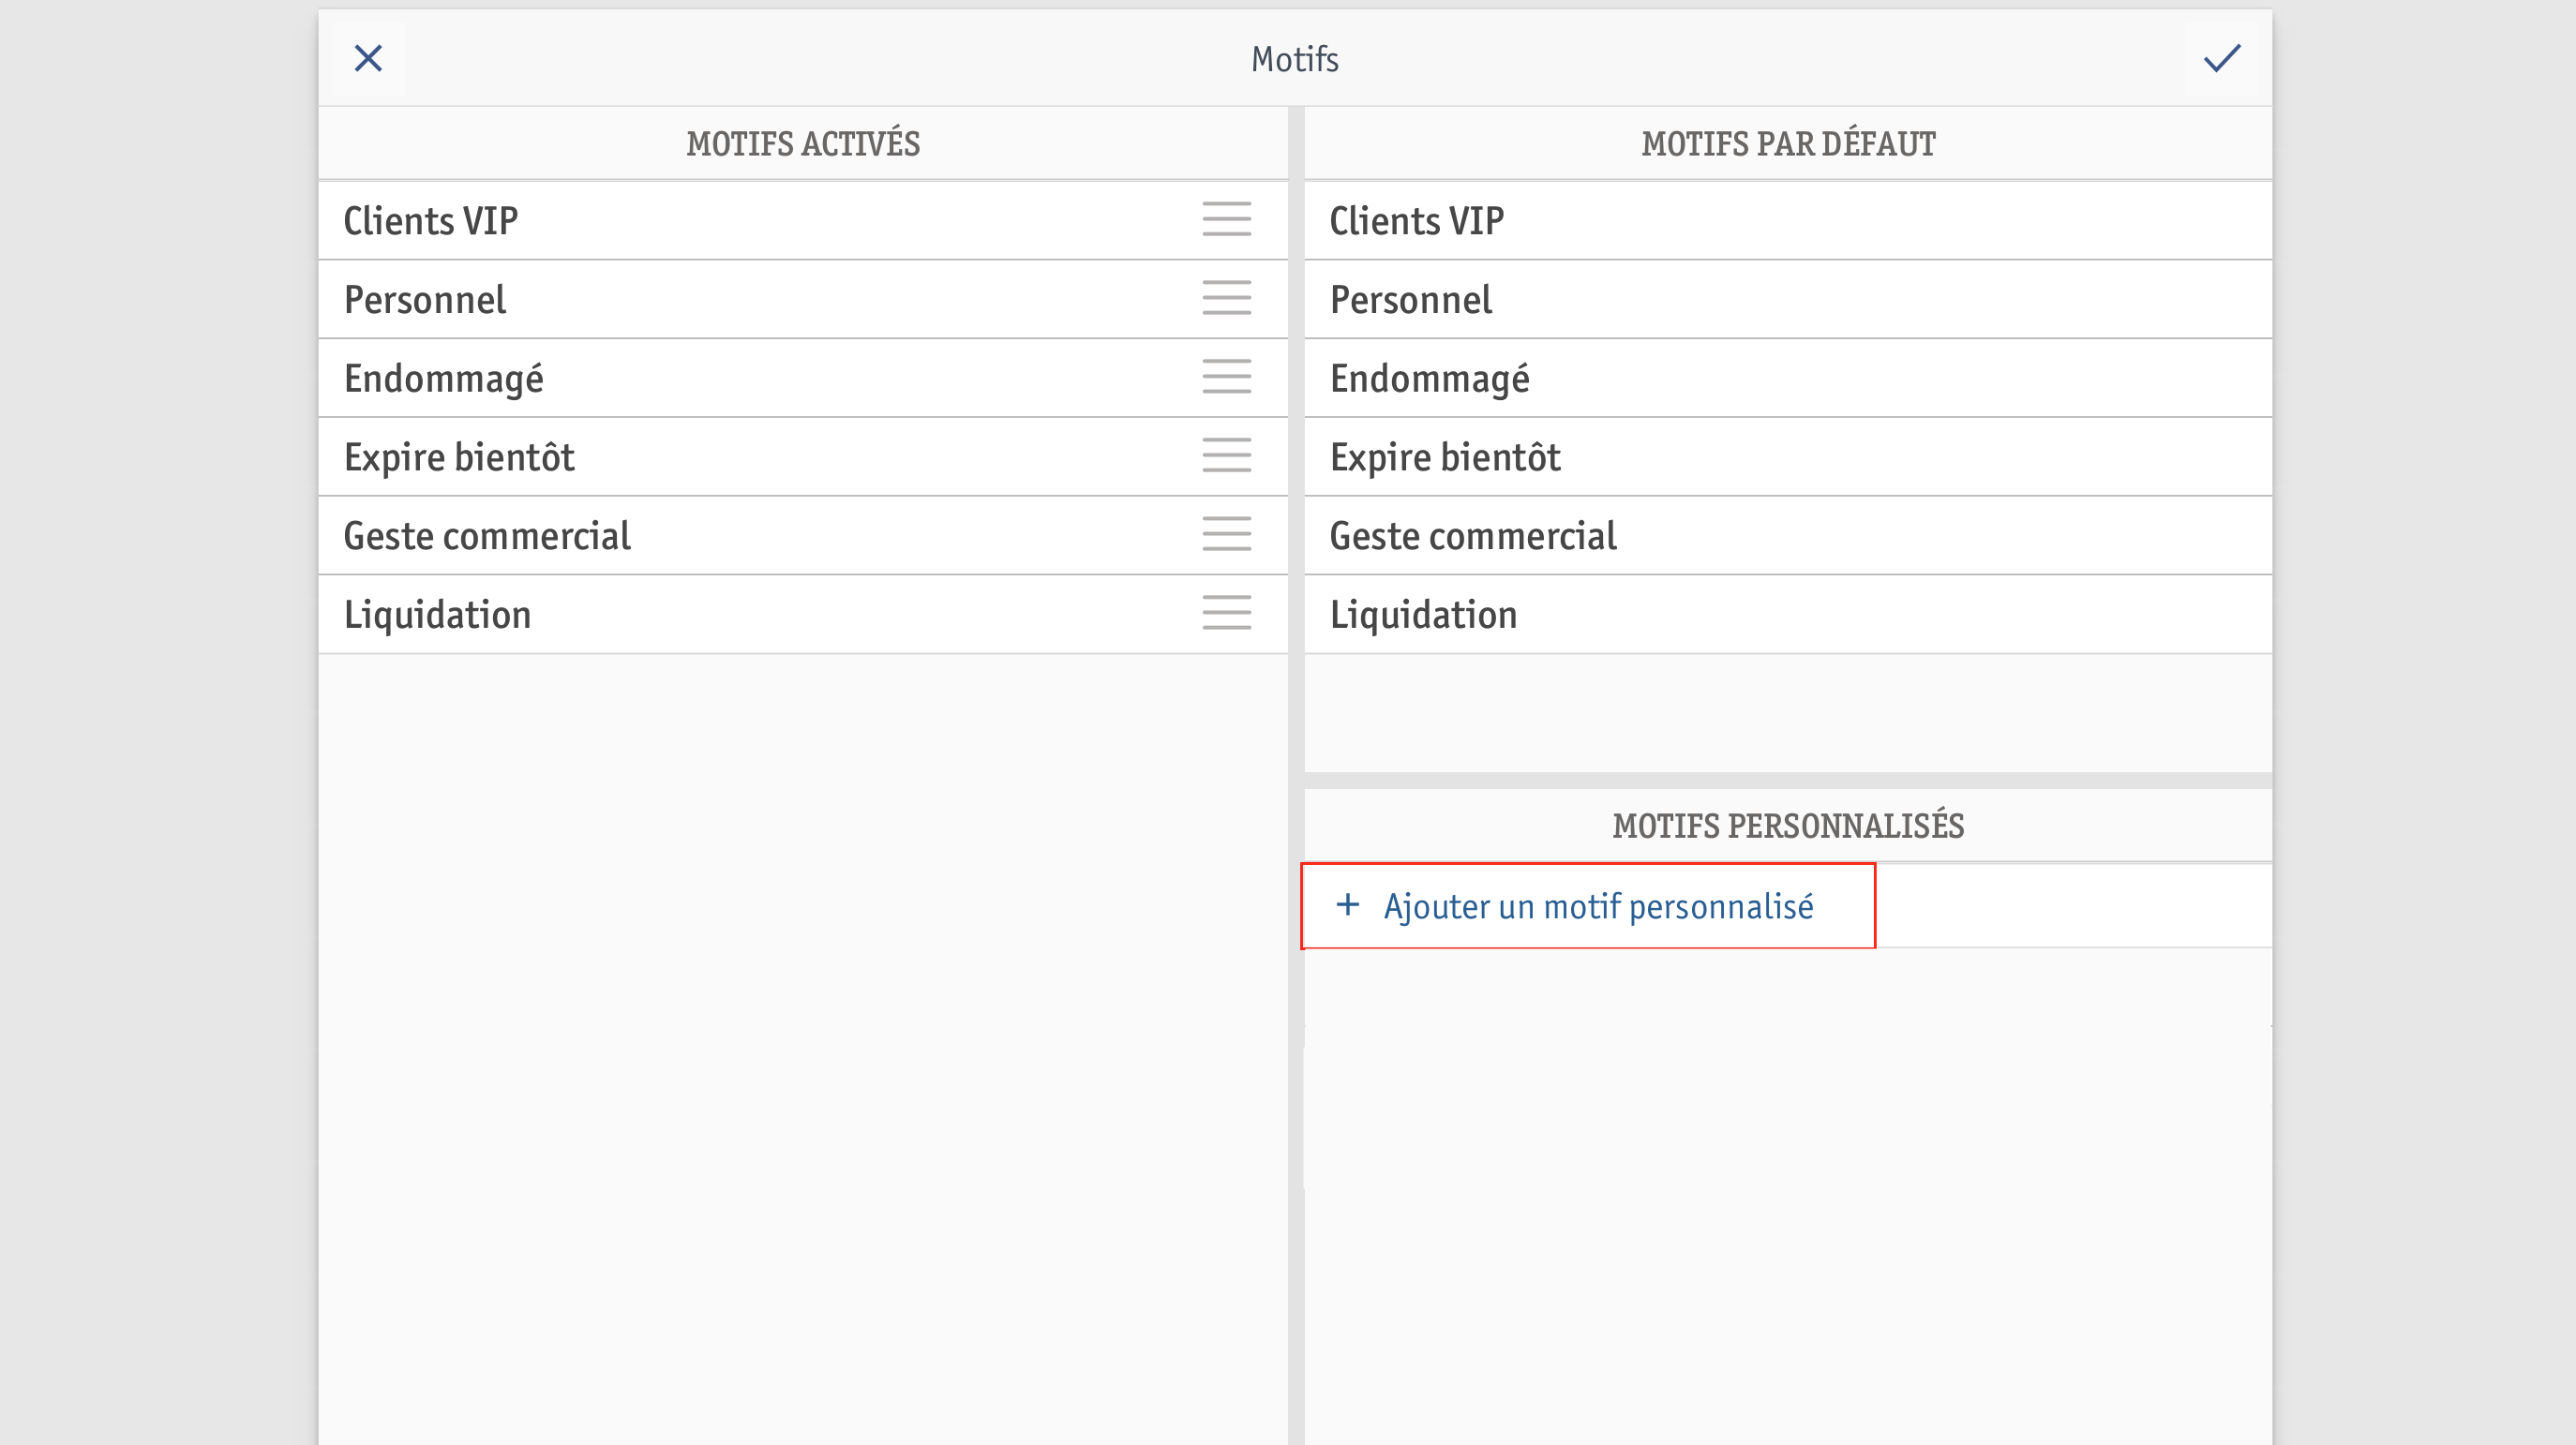Click the MOTIFS ACTIVÉS column header

[x=803, y=144]
